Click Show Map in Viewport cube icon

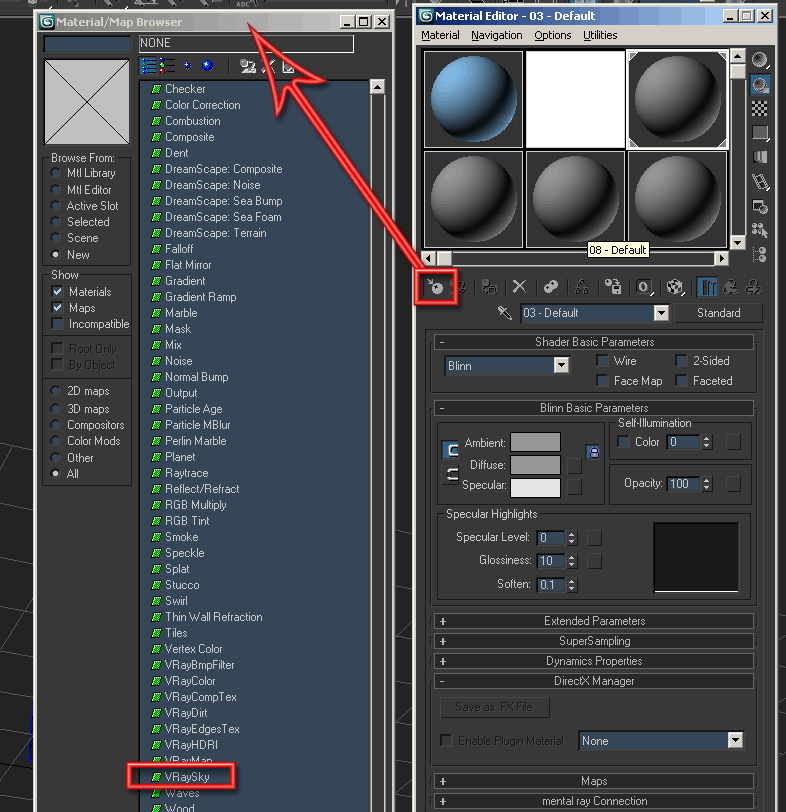675,286
